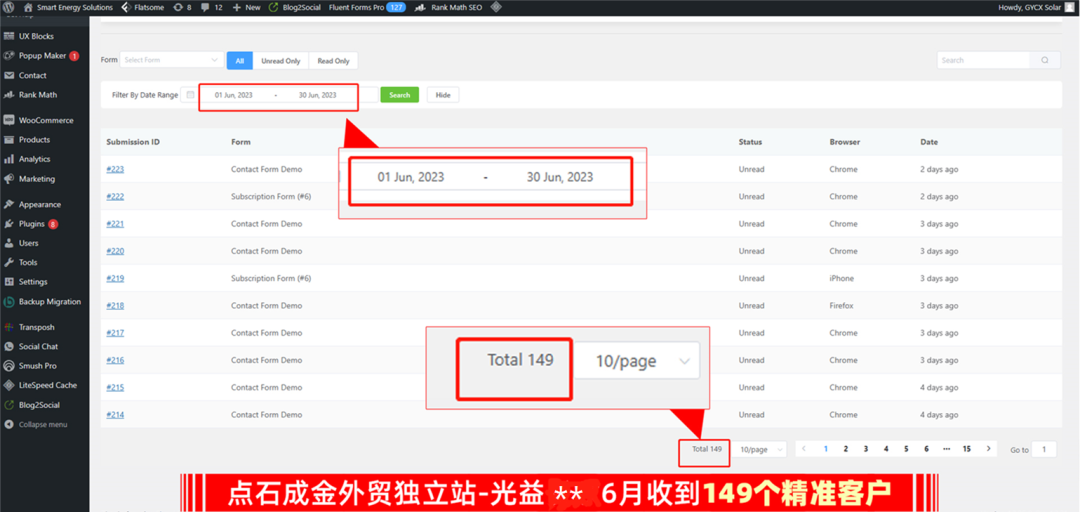Open the Select Form dropdown
Screen dimensions: 1080x512
172,60
